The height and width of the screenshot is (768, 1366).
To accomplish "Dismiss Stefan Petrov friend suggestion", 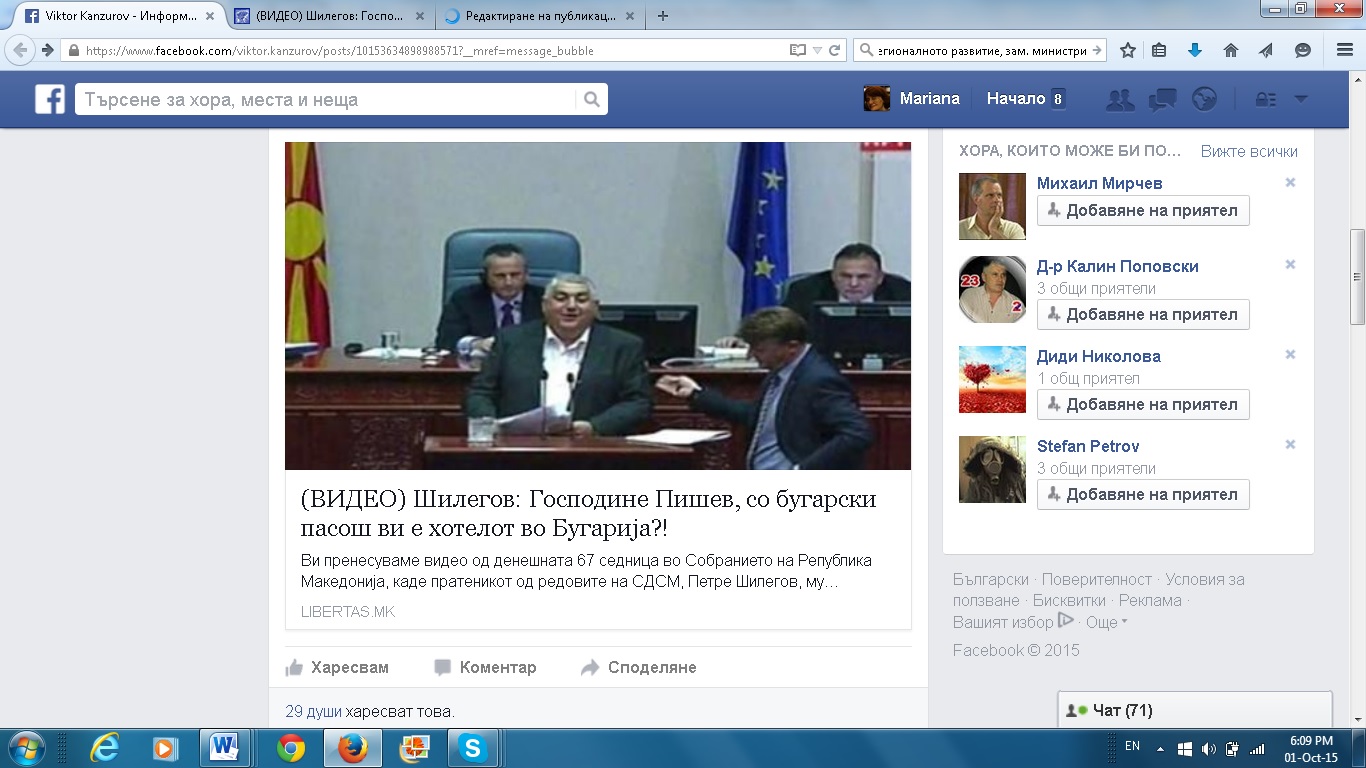I will point(1290,445).
